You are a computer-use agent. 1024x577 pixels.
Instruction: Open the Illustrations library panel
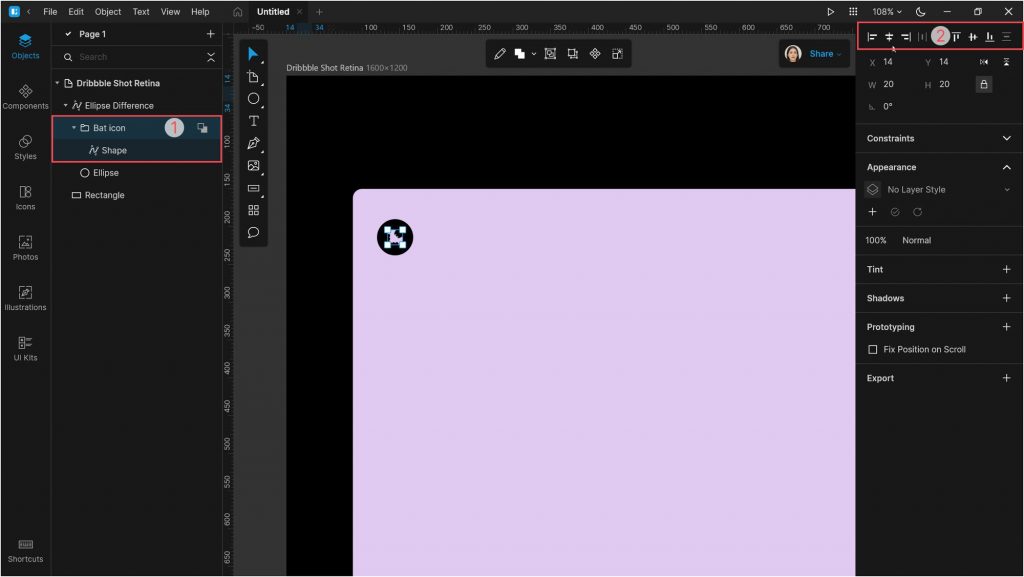click(x=25, y=298)
